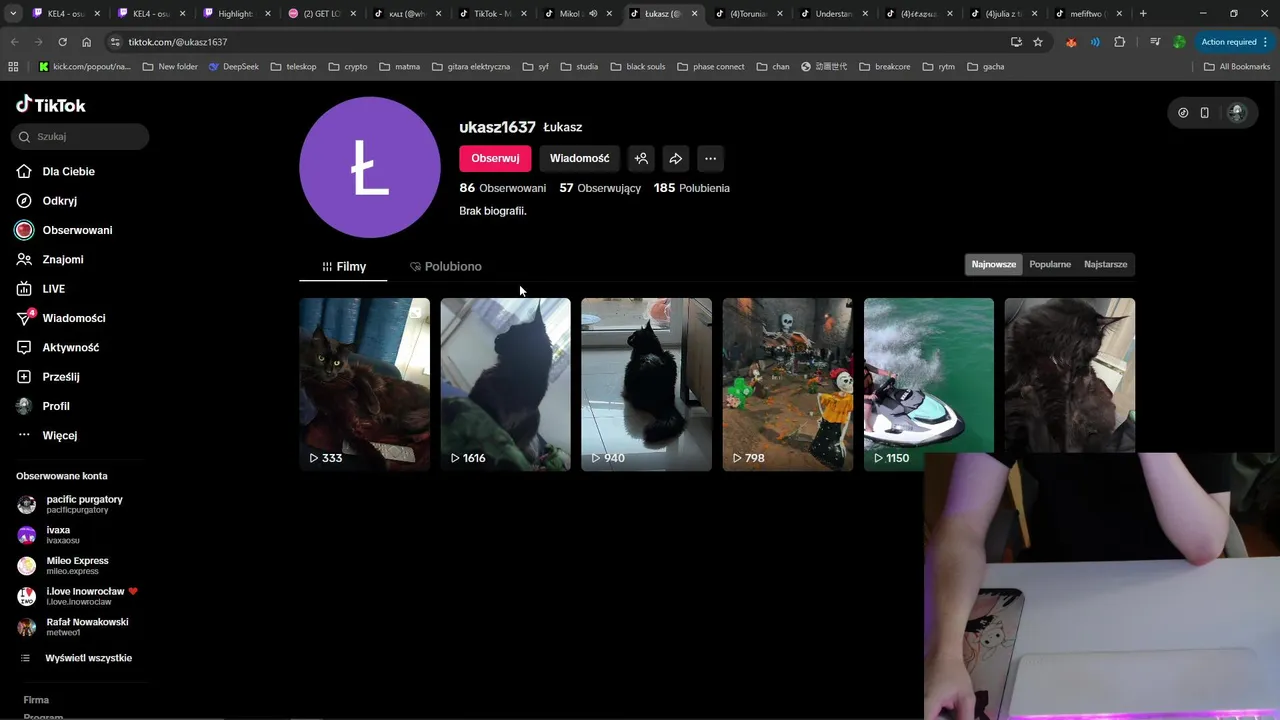Screen dimensions: 1280x720
Task: Open the browser apps grid icon
Action: point(13,67)
